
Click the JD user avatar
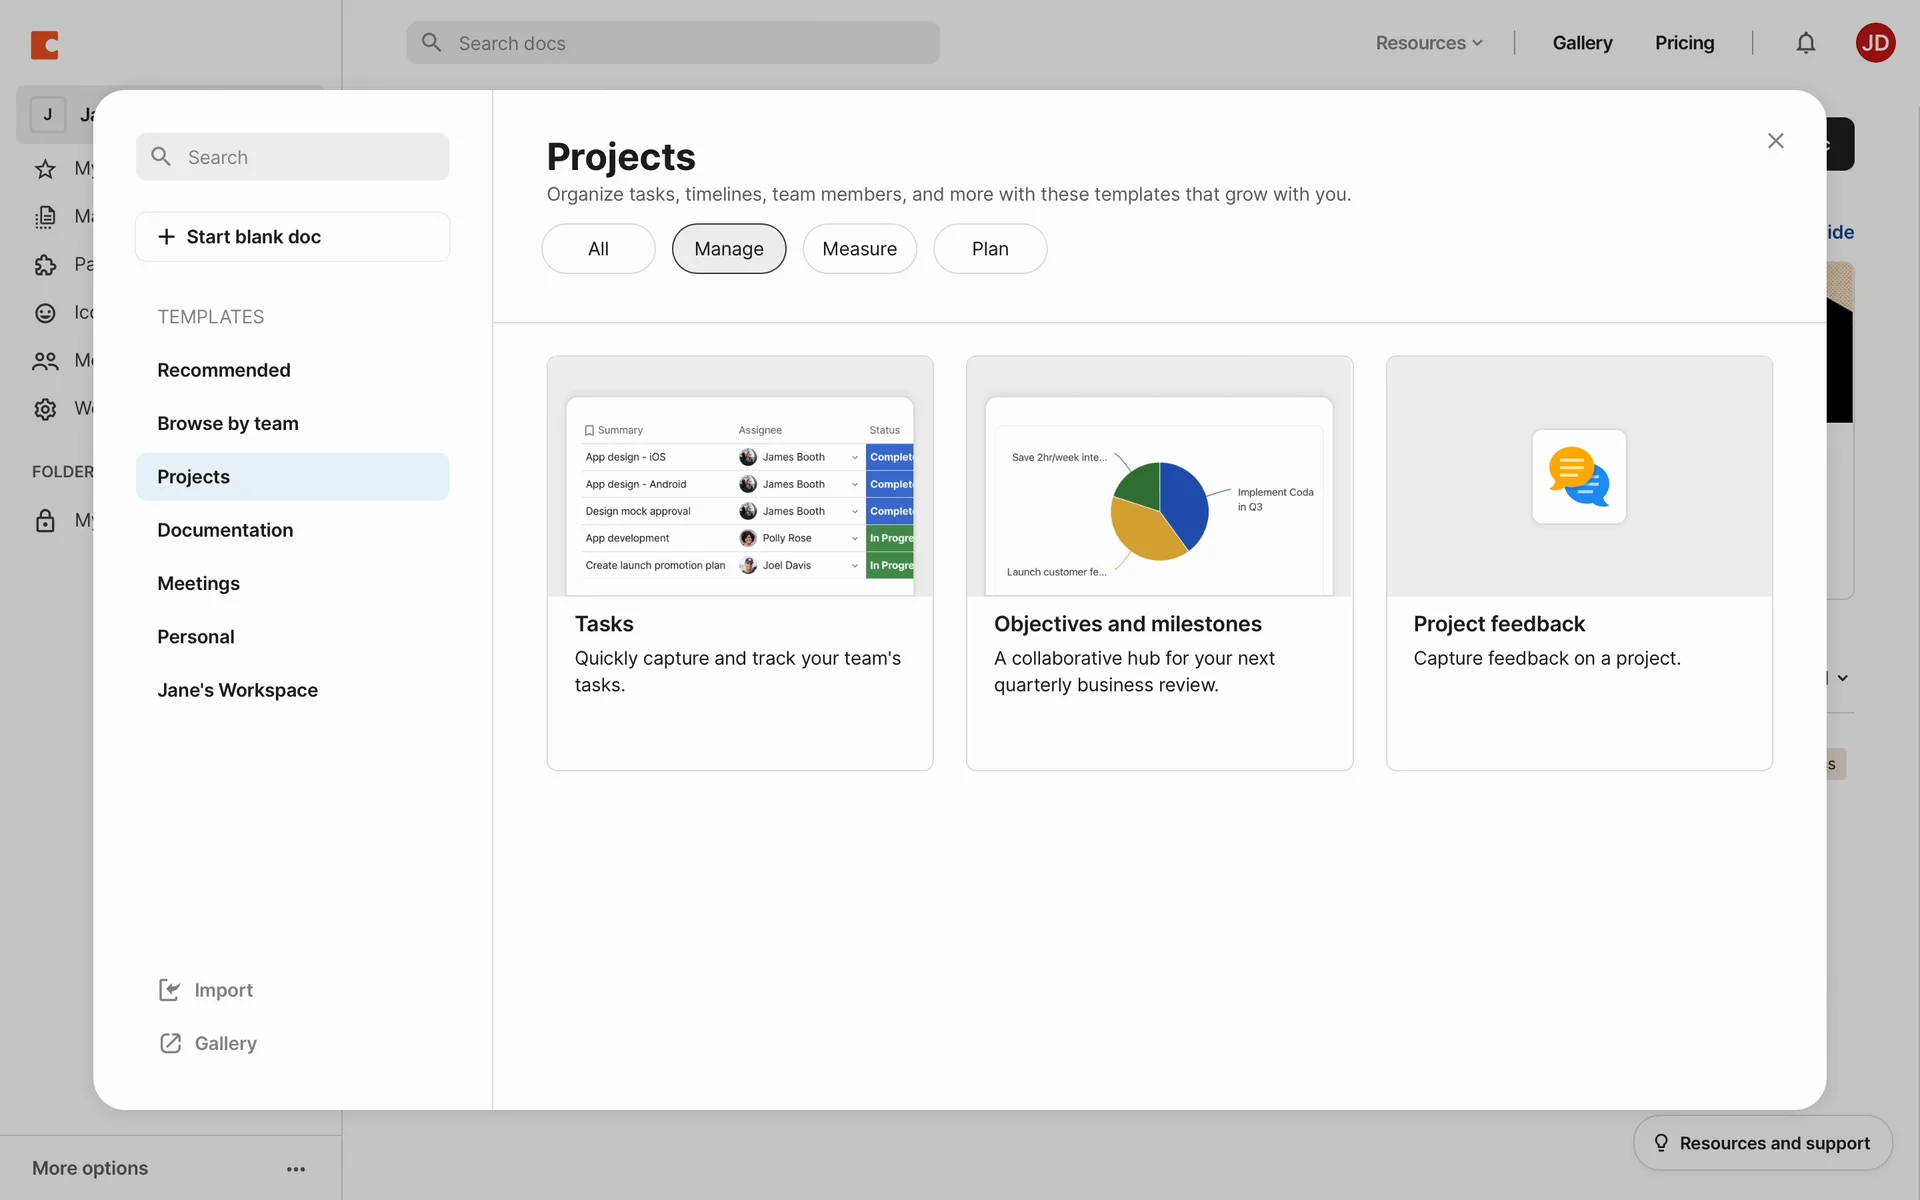click(x=1875, y=43)
